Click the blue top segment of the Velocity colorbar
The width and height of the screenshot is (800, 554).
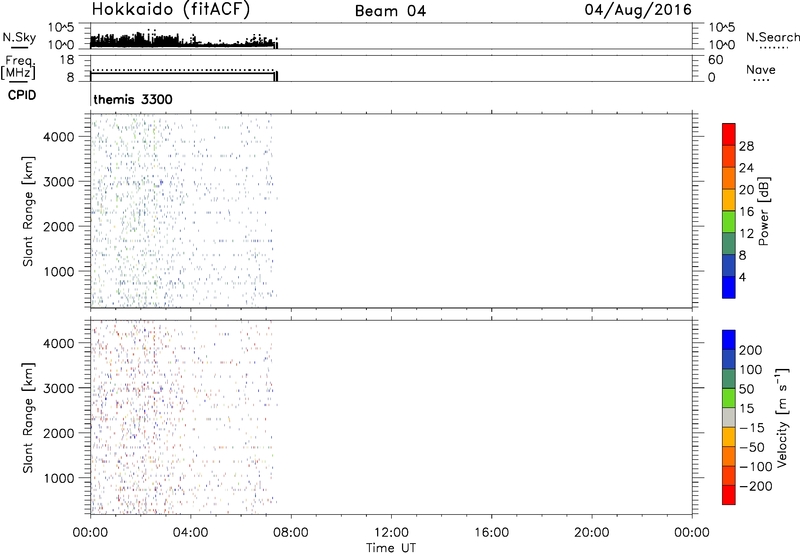tap(729, 340)
